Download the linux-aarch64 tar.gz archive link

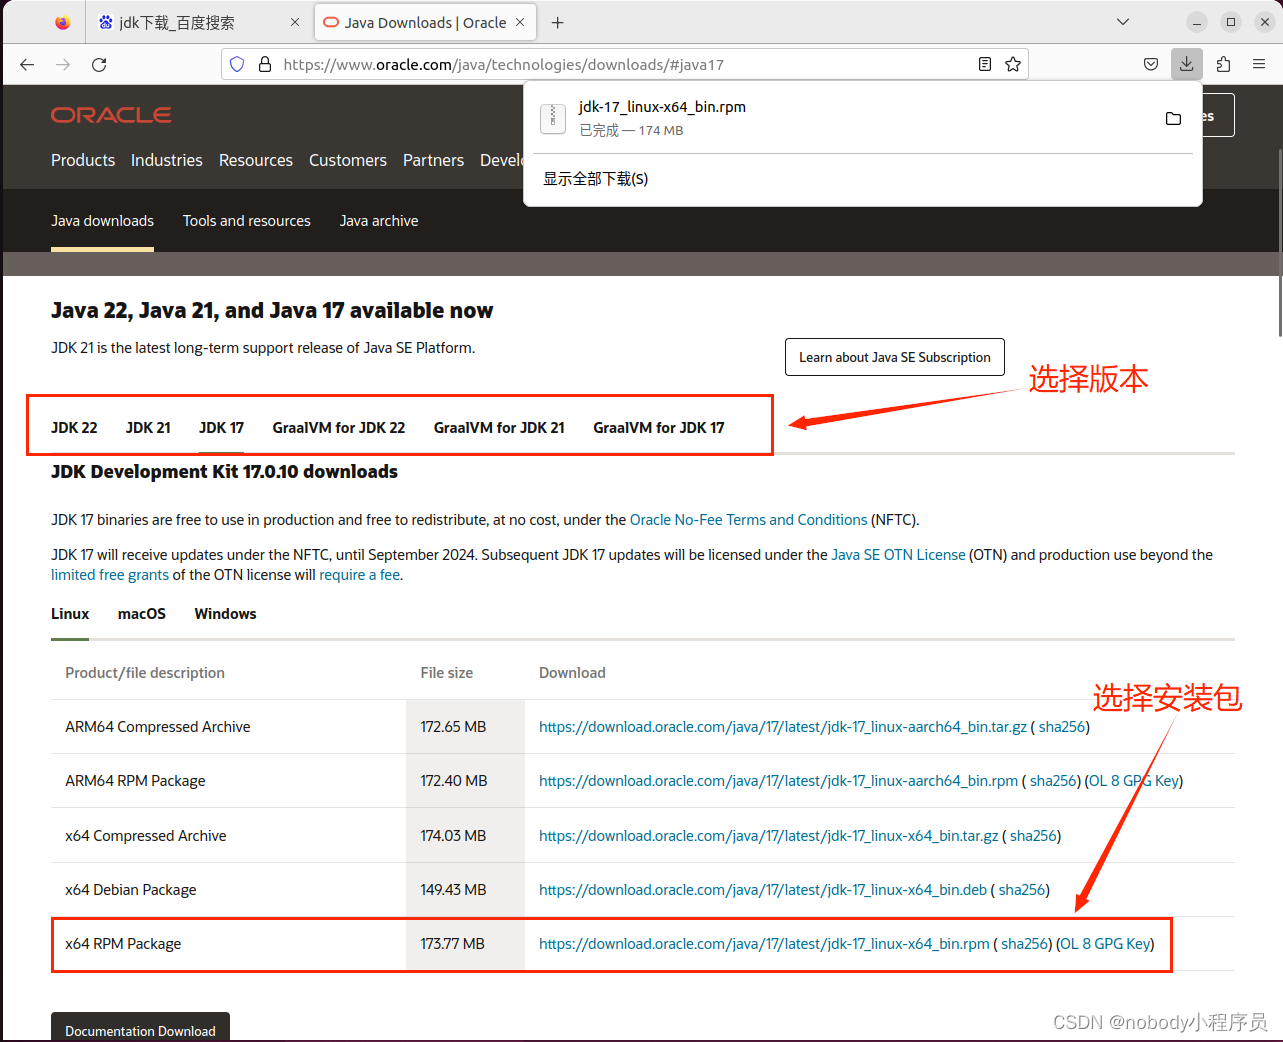tap(783, 727)
